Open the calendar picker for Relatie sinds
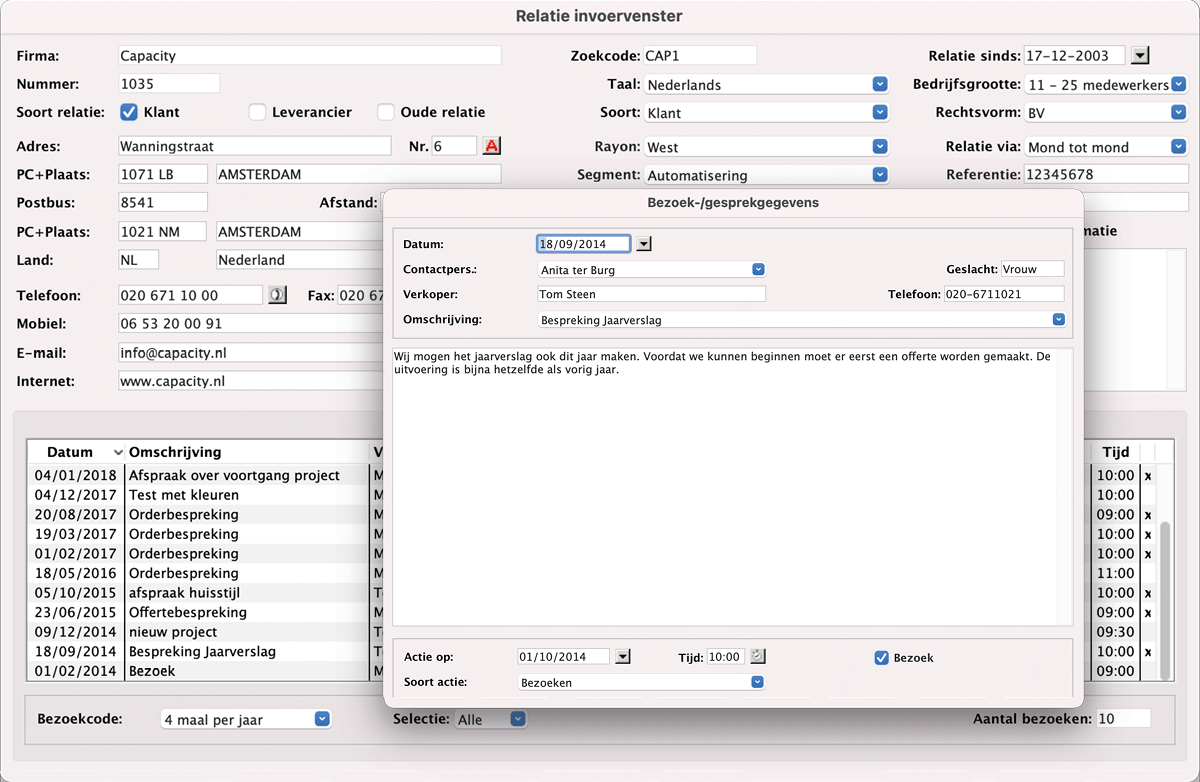This screenshot has width=1200, height=782. [1142, 56]
